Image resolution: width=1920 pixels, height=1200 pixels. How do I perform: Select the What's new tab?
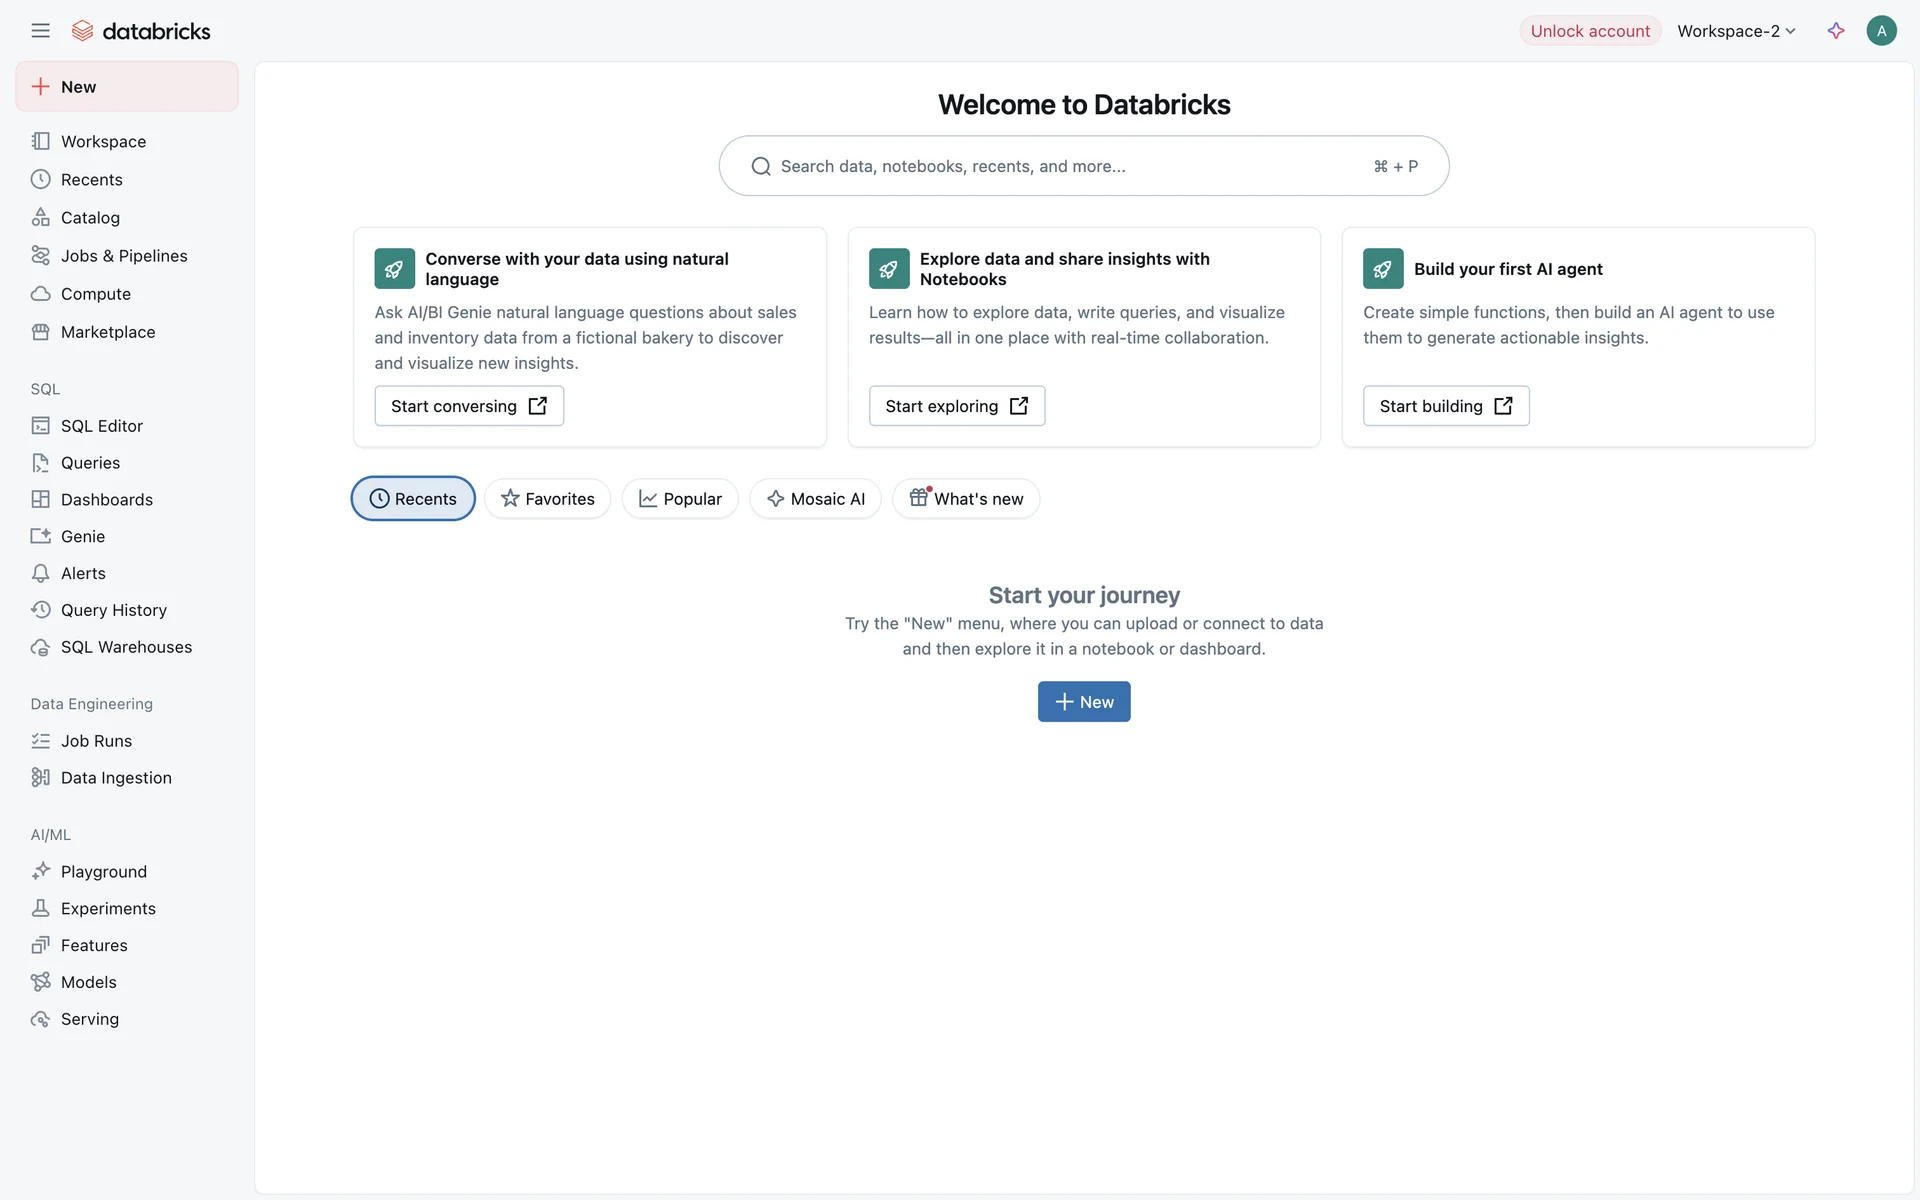(966, 499)
